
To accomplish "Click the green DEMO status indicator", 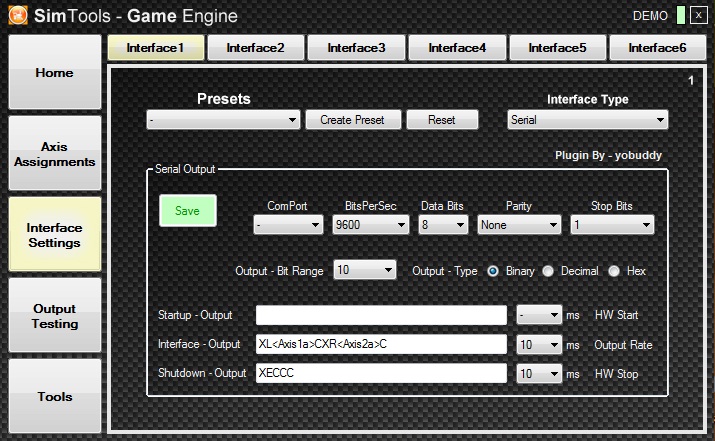I will click(680, 16).
